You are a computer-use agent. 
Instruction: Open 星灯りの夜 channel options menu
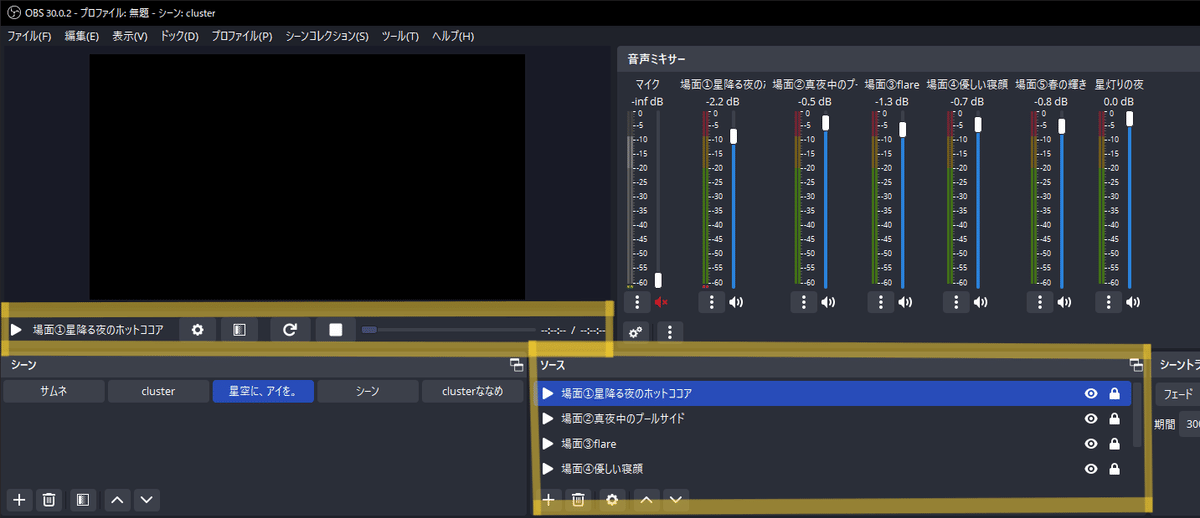1107,302
